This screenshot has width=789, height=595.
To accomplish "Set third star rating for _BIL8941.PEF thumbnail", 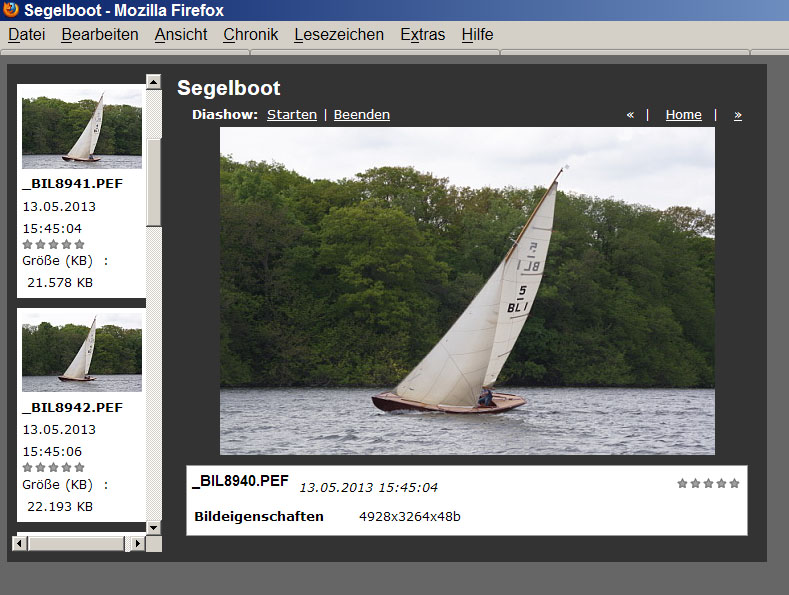I will (x=54, y=244).
